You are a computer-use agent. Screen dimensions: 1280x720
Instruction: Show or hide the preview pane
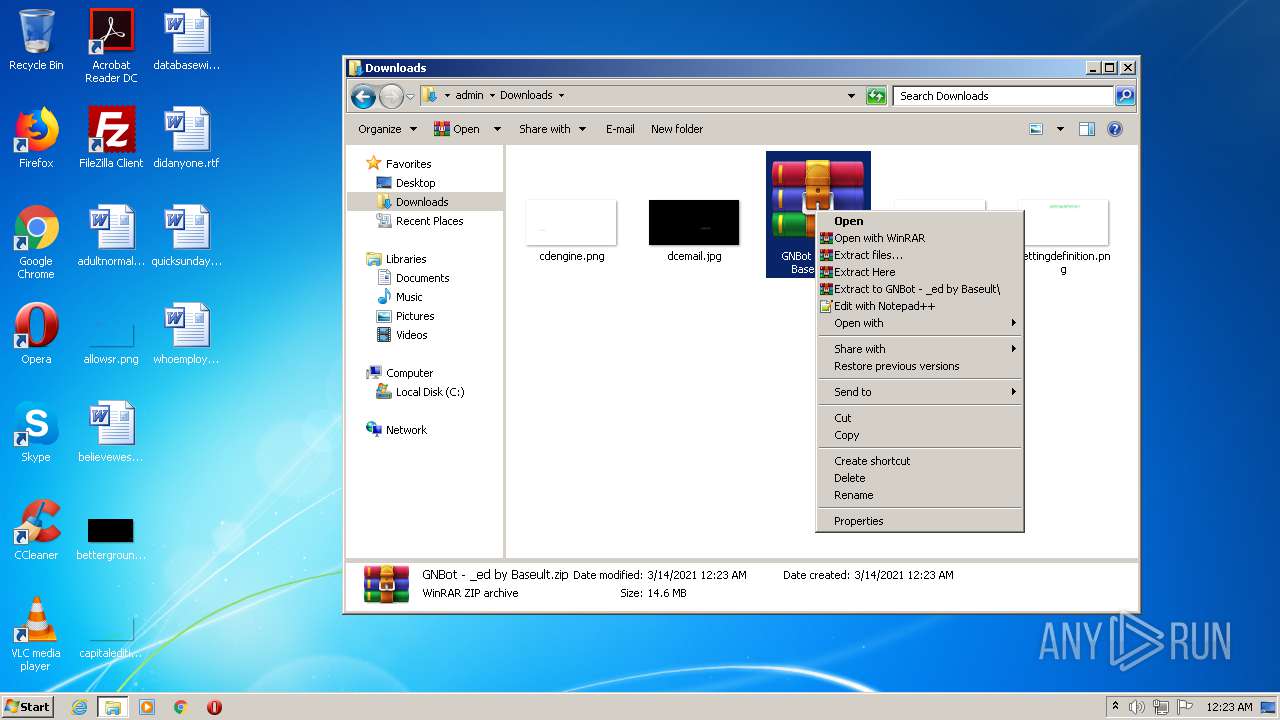point(1087,129)
